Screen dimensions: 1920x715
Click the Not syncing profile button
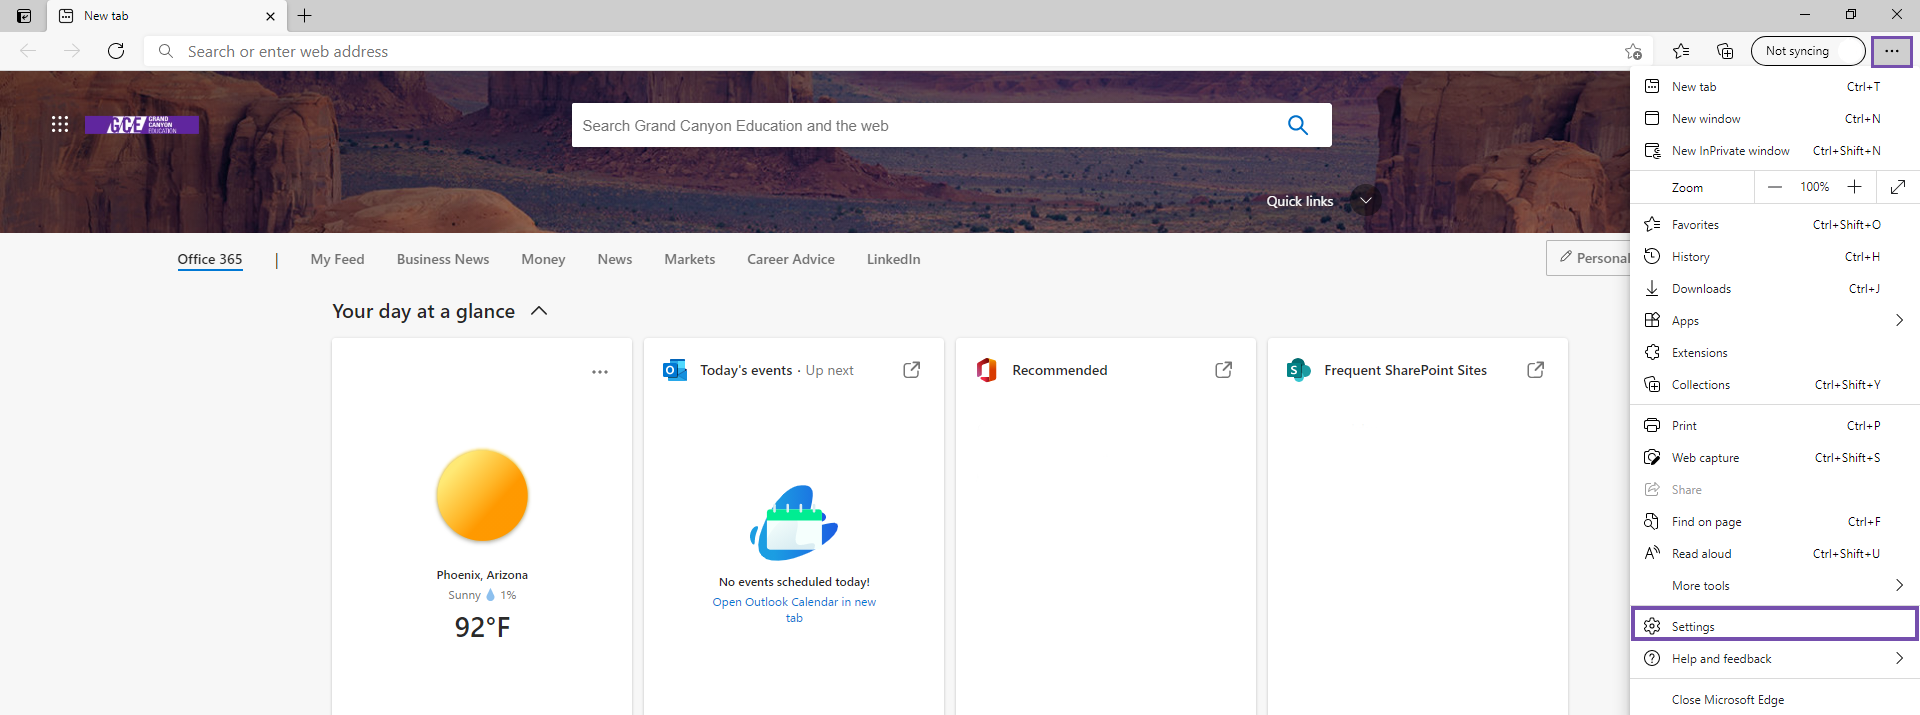(1808, 51)
